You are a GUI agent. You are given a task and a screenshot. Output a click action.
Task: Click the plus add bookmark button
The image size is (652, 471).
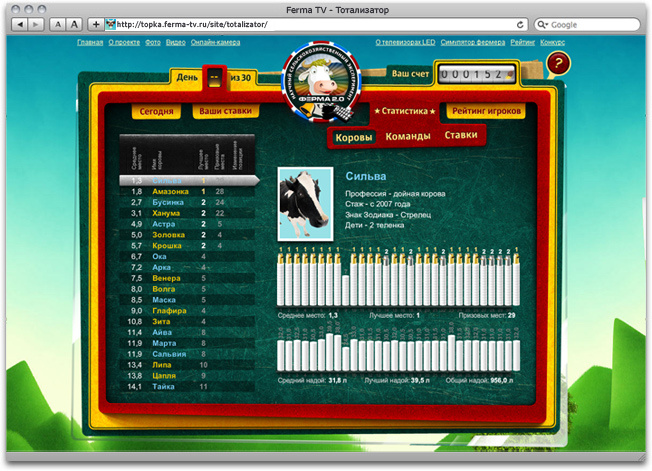95,23
